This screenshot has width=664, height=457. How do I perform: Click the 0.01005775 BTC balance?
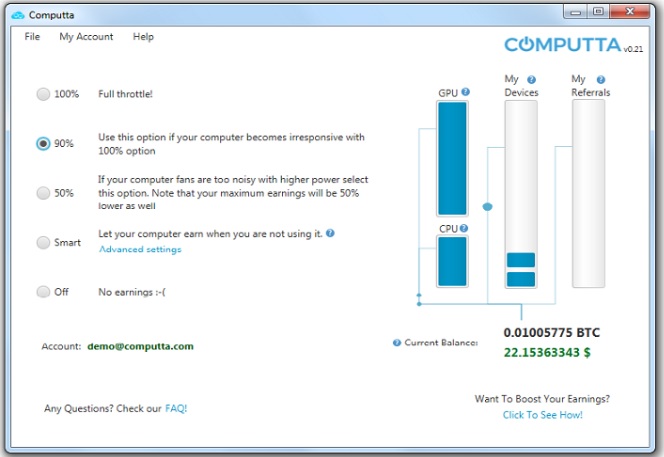[552, 333]
